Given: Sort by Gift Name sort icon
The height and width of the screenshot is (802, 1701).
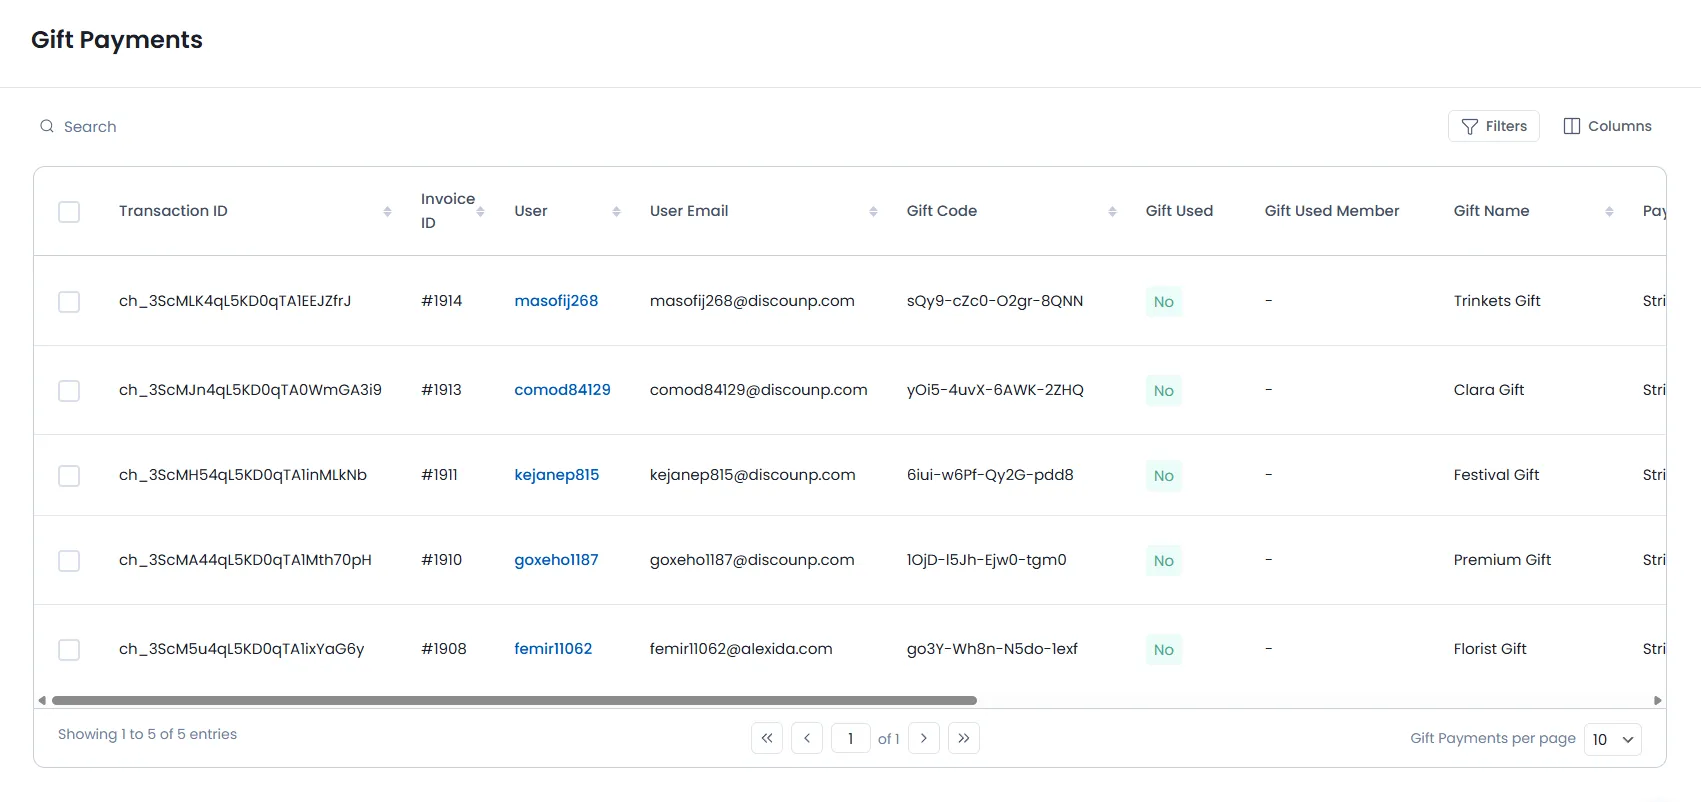Looking at the screenshot, I should [x=1609, y=212].
